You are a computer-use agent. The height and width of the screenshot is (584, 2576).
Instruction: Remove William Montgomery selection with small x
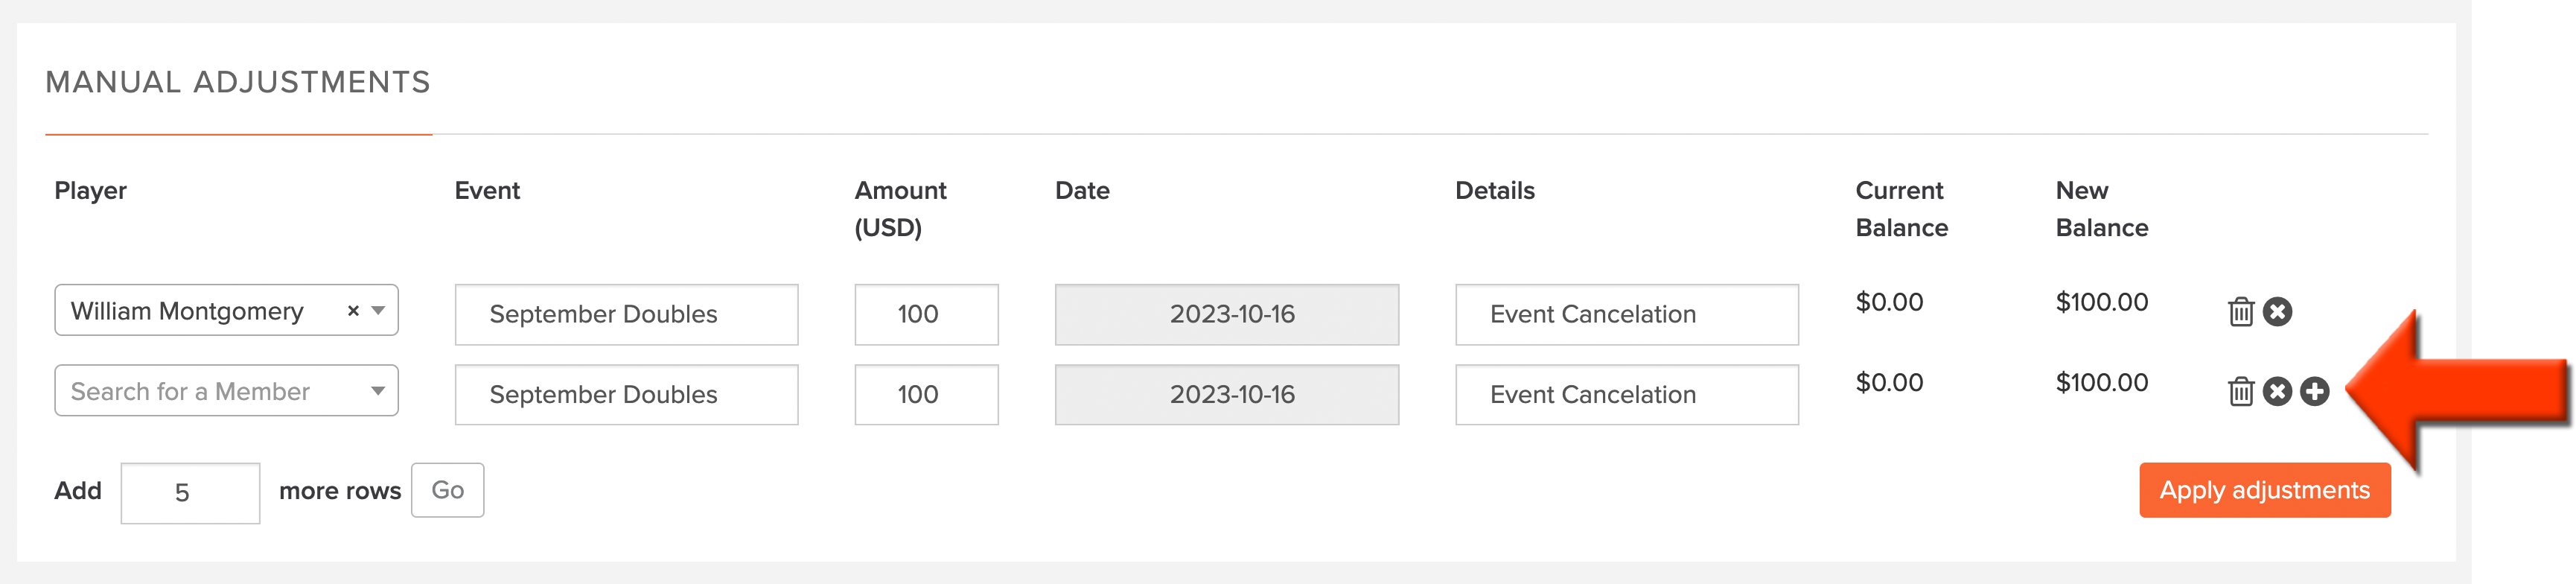point(353,311)
